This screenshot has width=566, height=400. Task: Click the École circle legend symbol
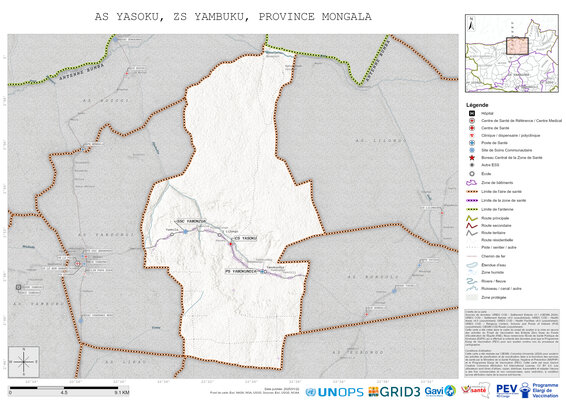tap(471, 174)
